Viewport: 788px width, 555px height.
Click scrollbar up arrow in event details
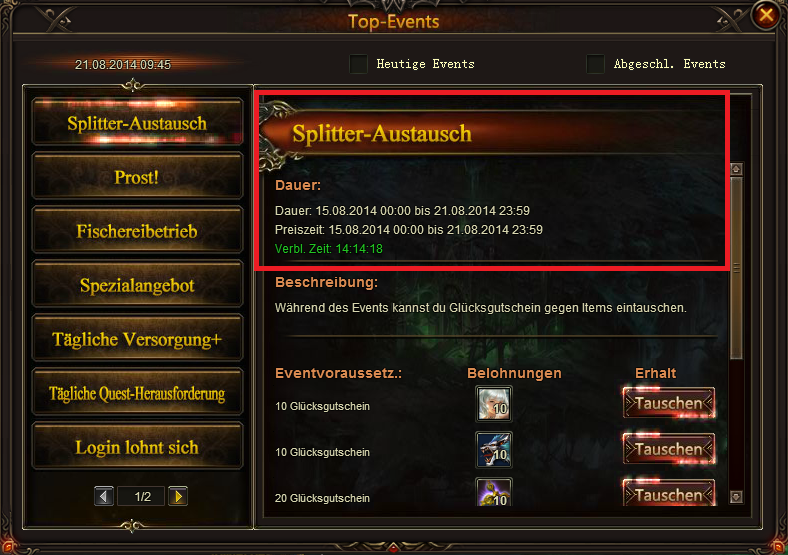pyautogui.click(x=736, y=169)
